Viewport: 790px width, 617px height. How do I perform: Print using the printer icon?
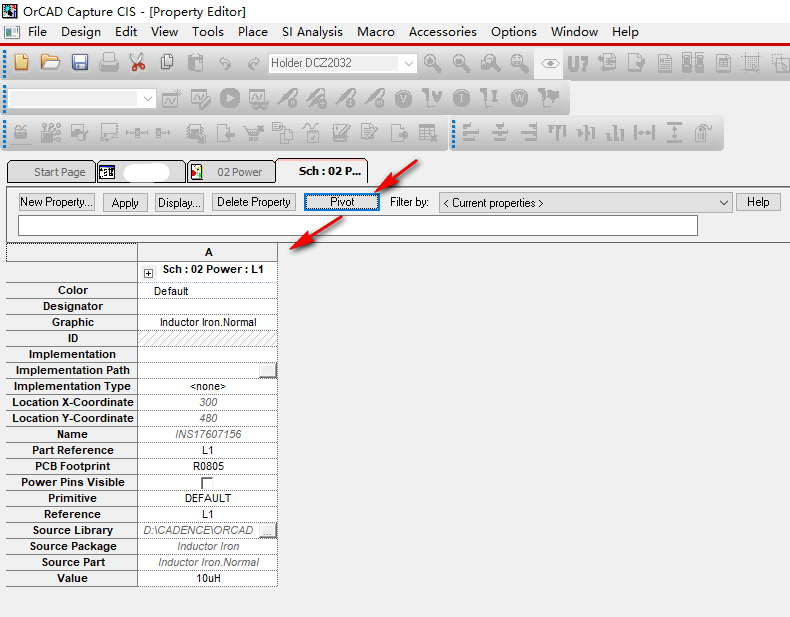click(108, 63)
